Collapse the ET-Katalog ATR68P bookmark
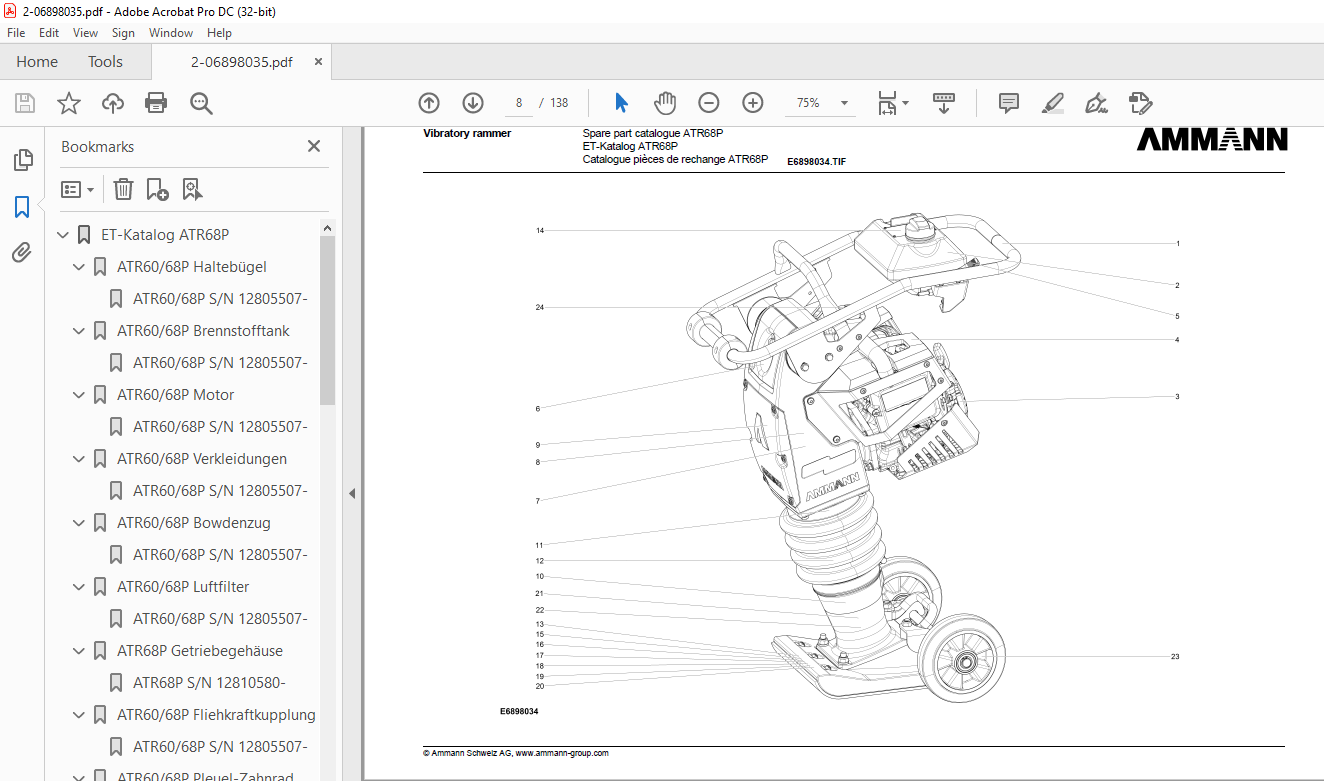 click(x=63, y=235)
